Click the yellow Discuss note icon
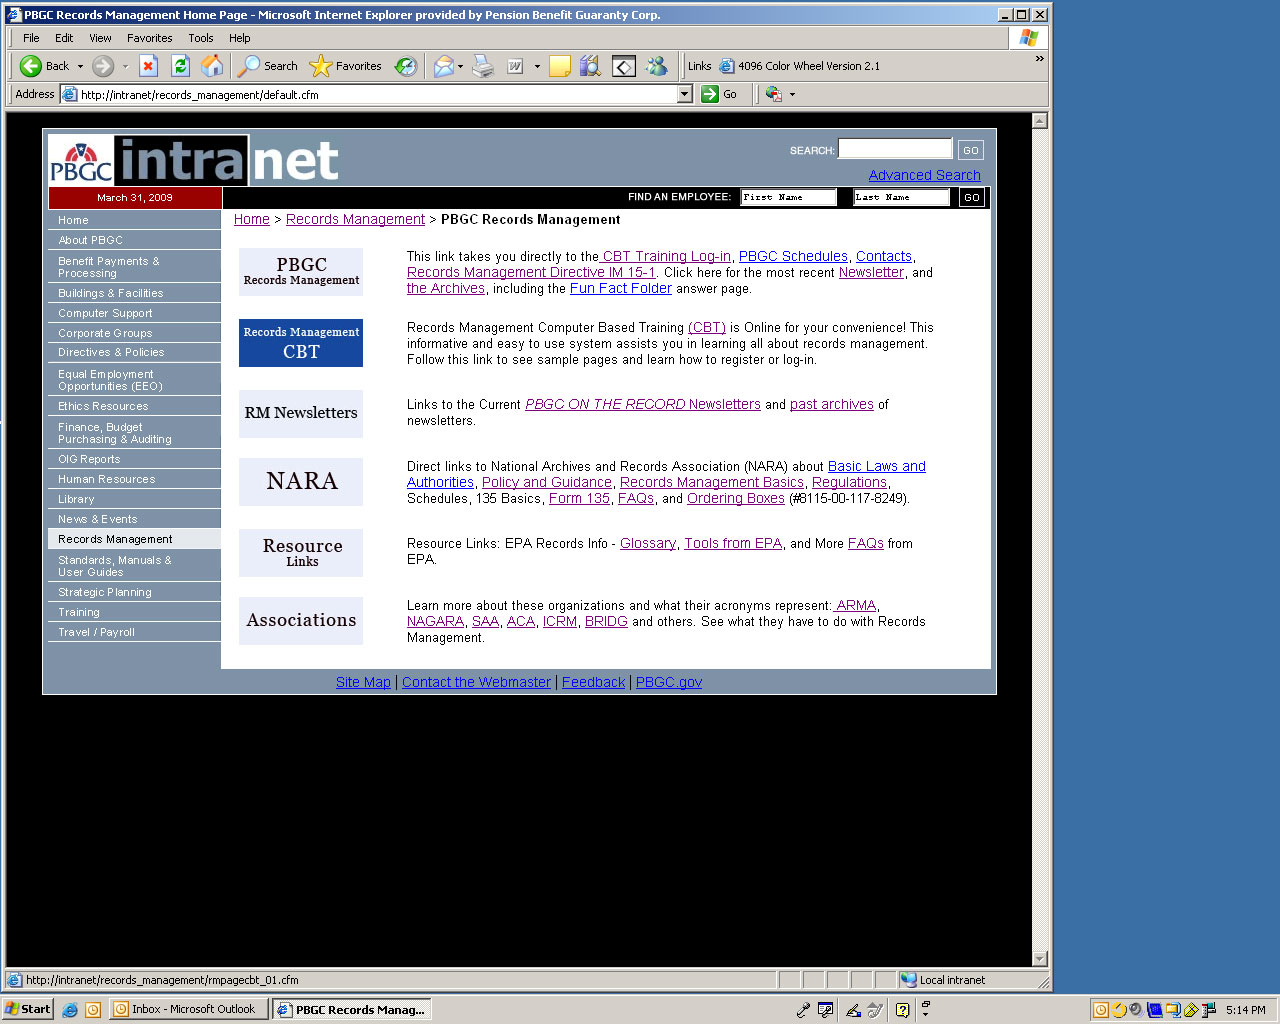Screen dimensions: 1280x1024 (560, 66)
